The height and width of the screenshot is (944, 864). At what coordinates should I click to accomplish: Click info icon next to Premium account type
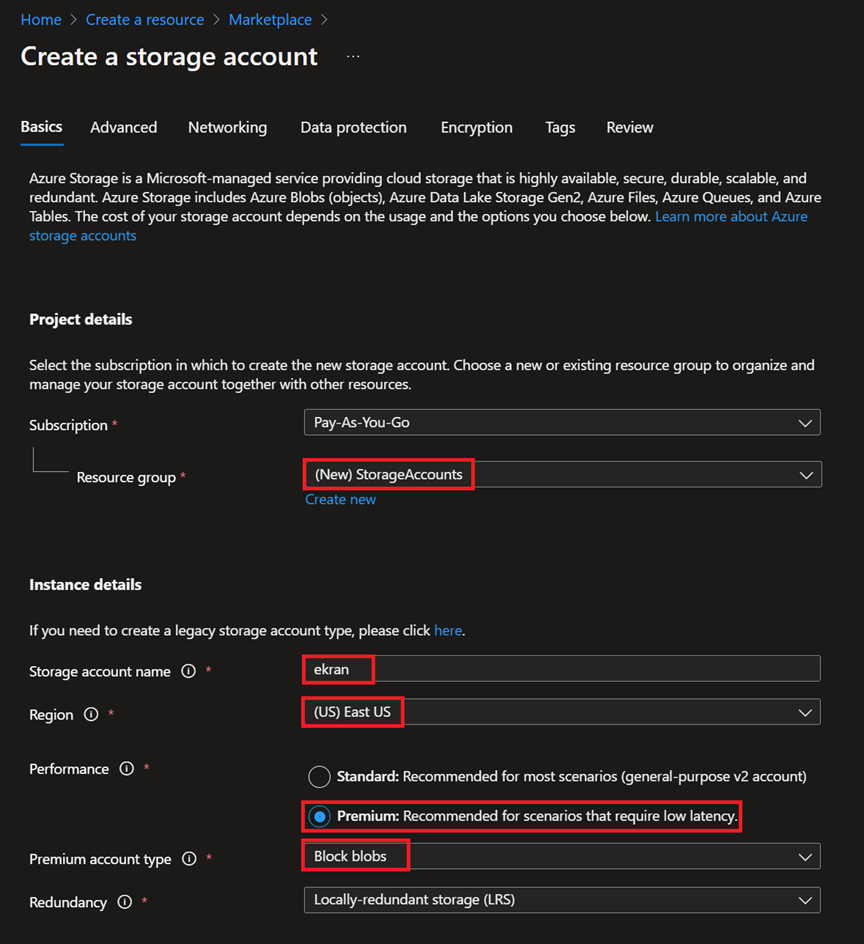pos(189,859)
